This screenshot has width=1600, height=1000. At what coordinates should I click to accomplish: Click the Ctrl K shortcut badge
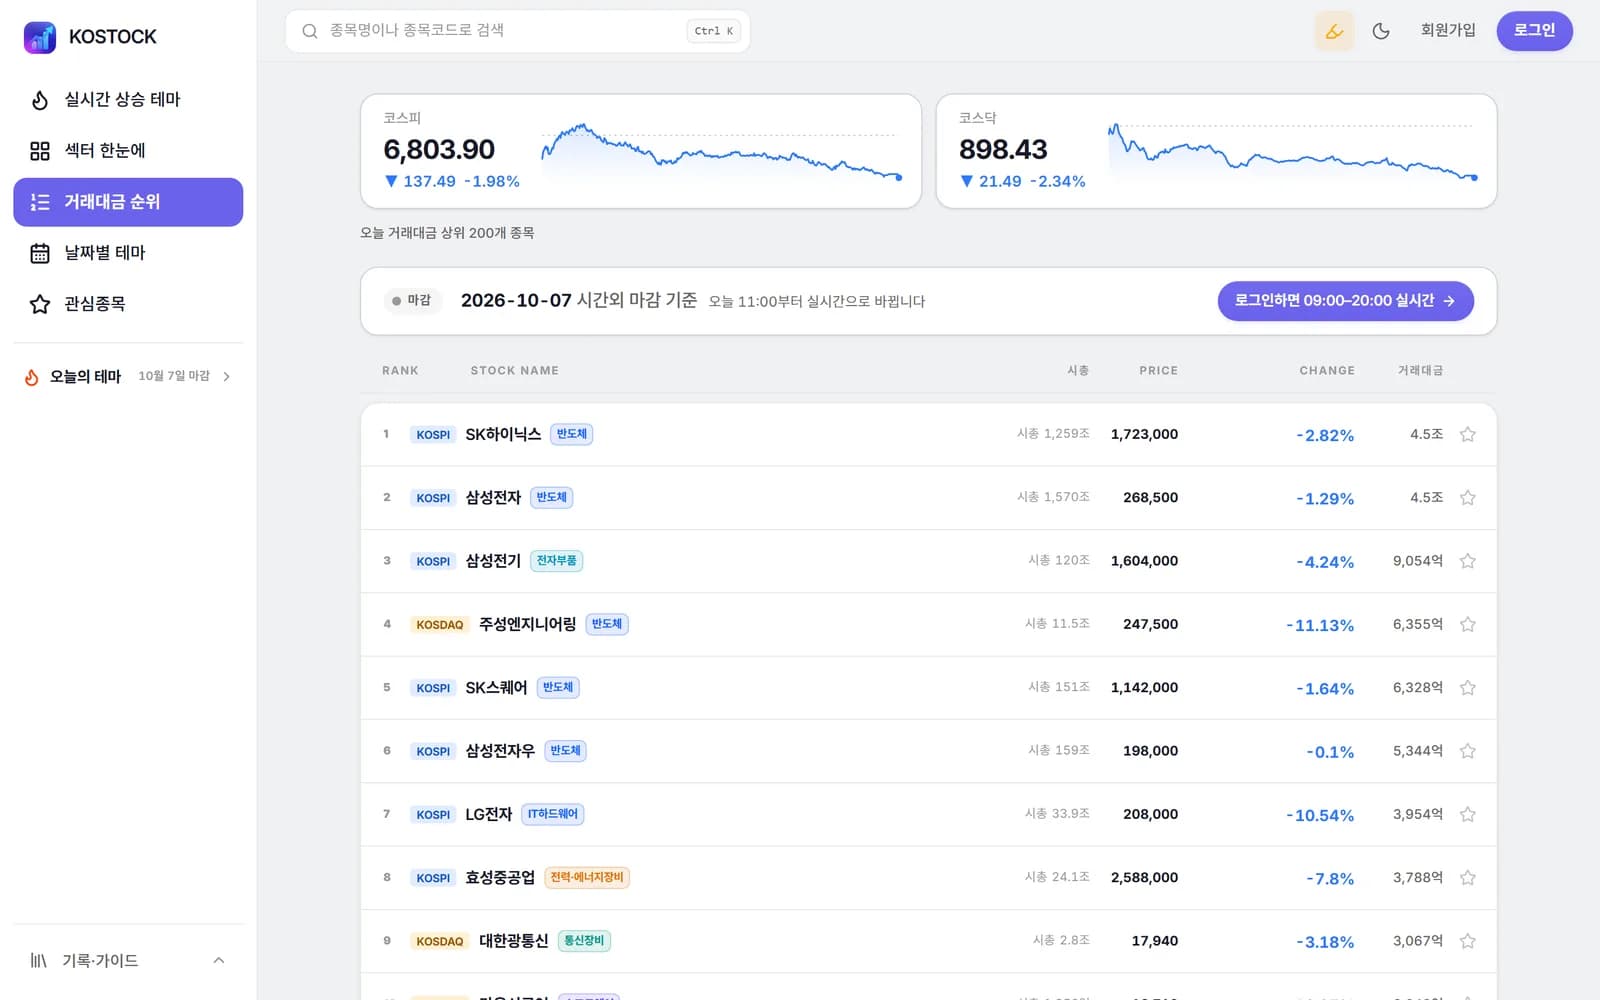714,31
